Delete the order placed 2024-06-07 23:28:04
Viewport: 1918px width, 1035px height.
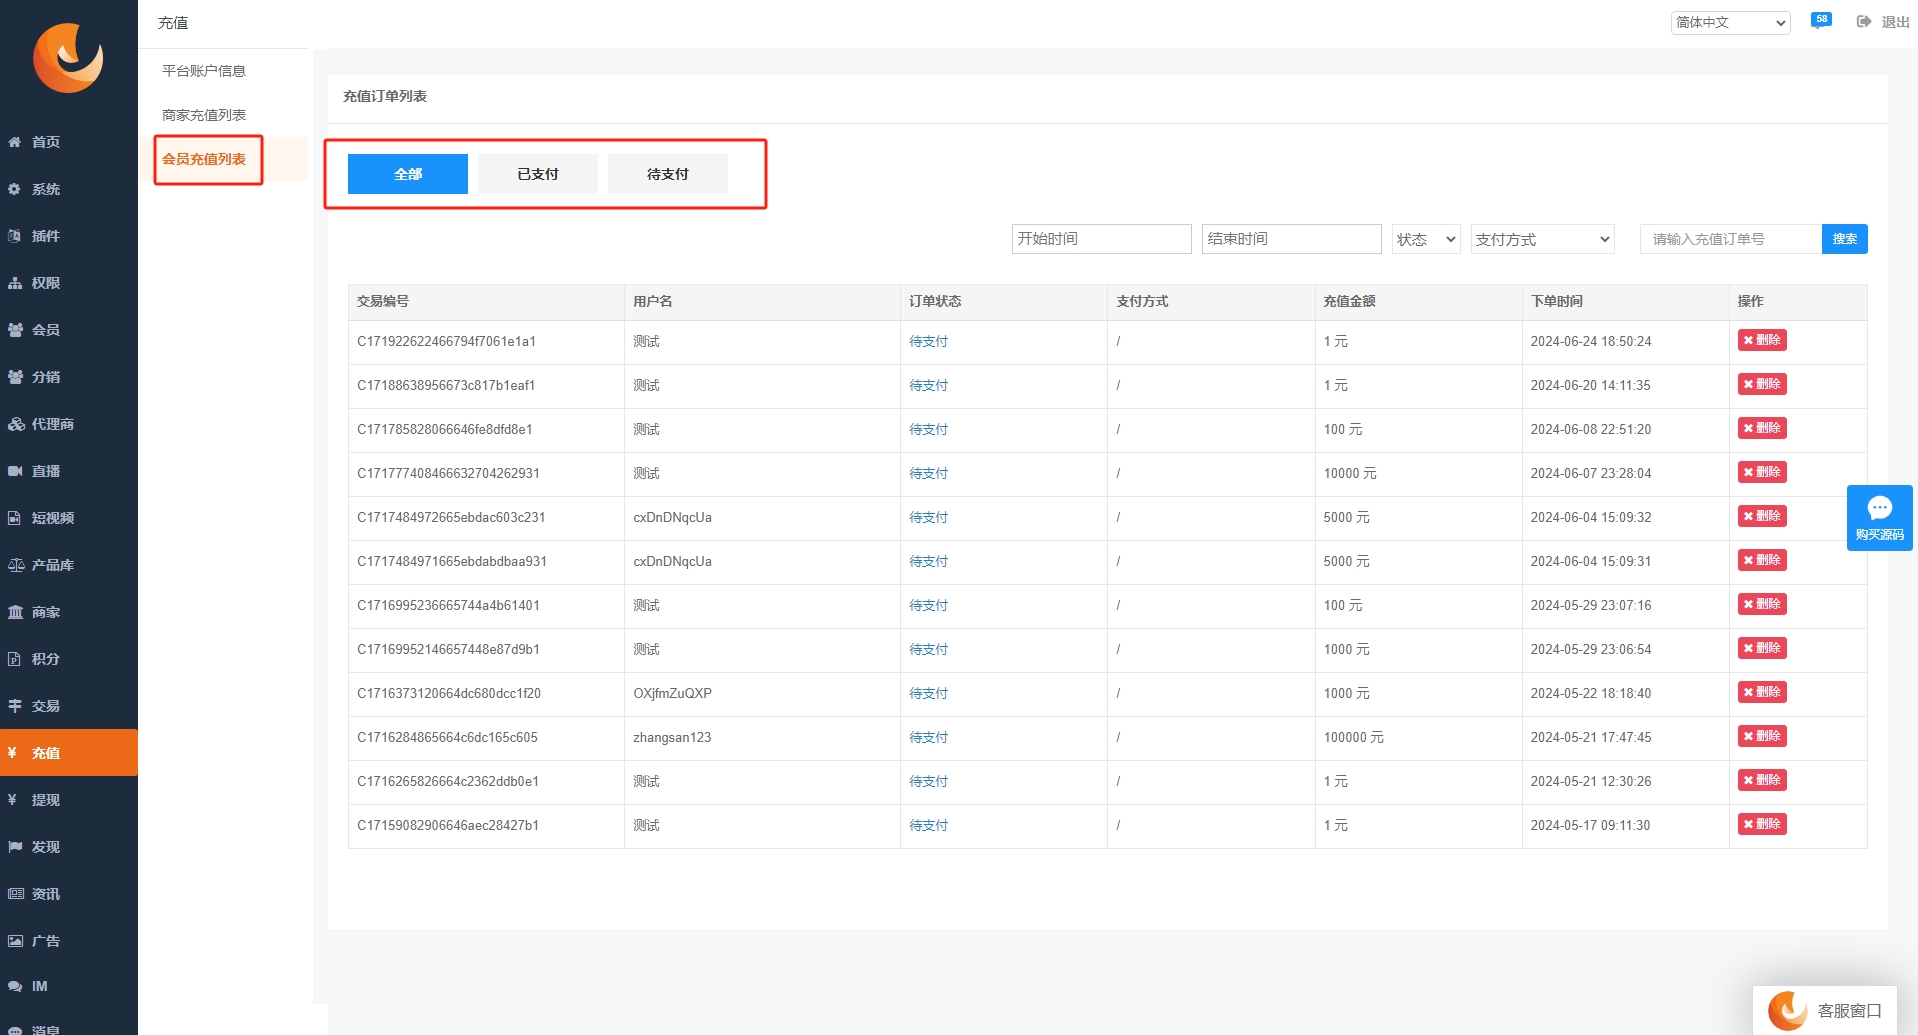click(x=1762, y=472)
